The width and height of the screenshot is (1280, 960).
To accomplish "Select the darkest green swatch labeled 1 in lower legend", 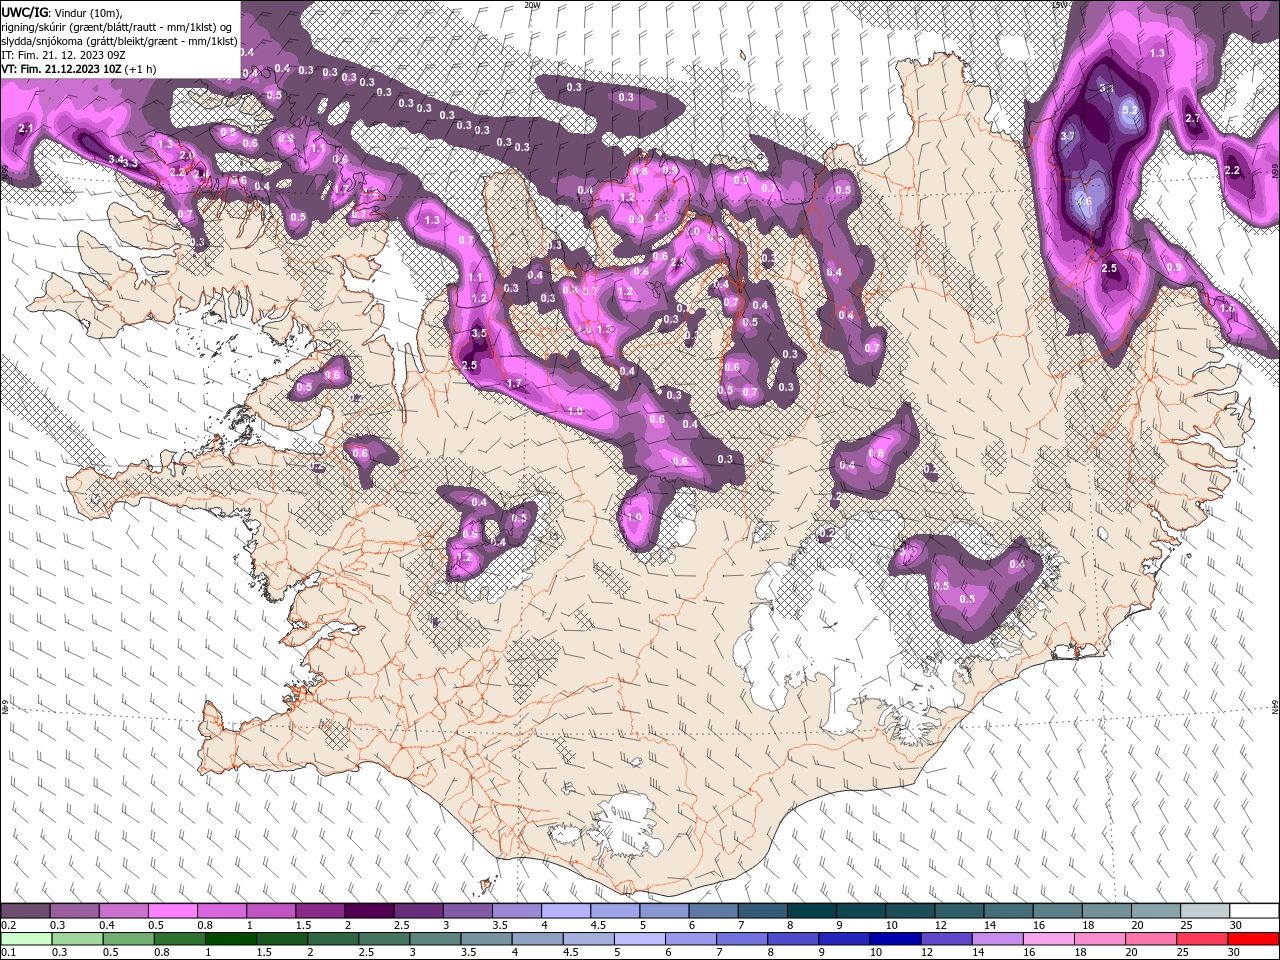I will click(x=231, y=939).
